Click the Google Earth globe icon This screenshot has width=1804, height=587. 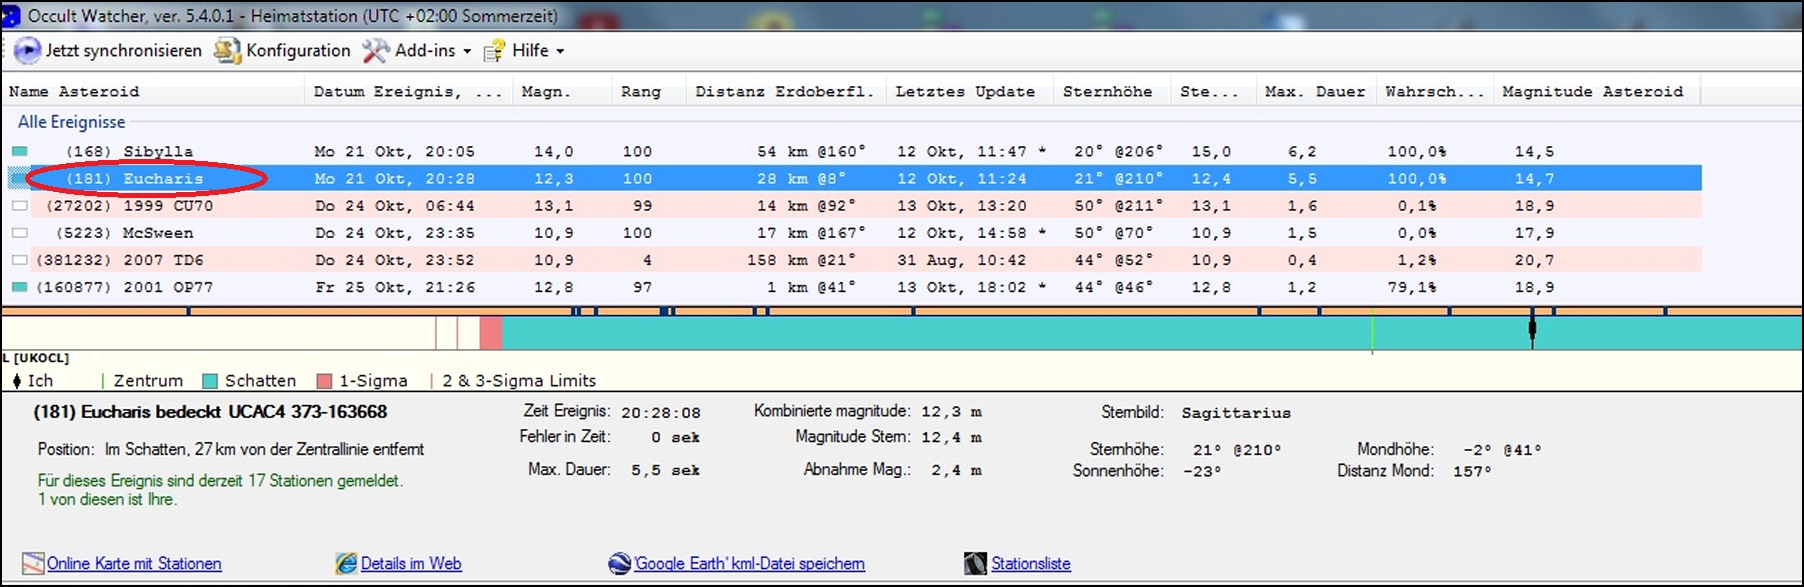tap(619, 563)
